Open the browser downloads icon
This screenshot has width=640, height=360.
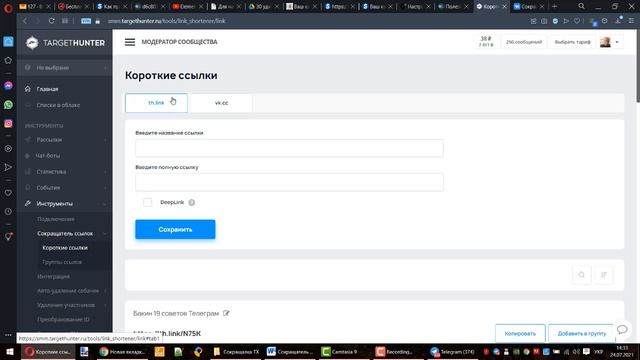tap(618, 20)
